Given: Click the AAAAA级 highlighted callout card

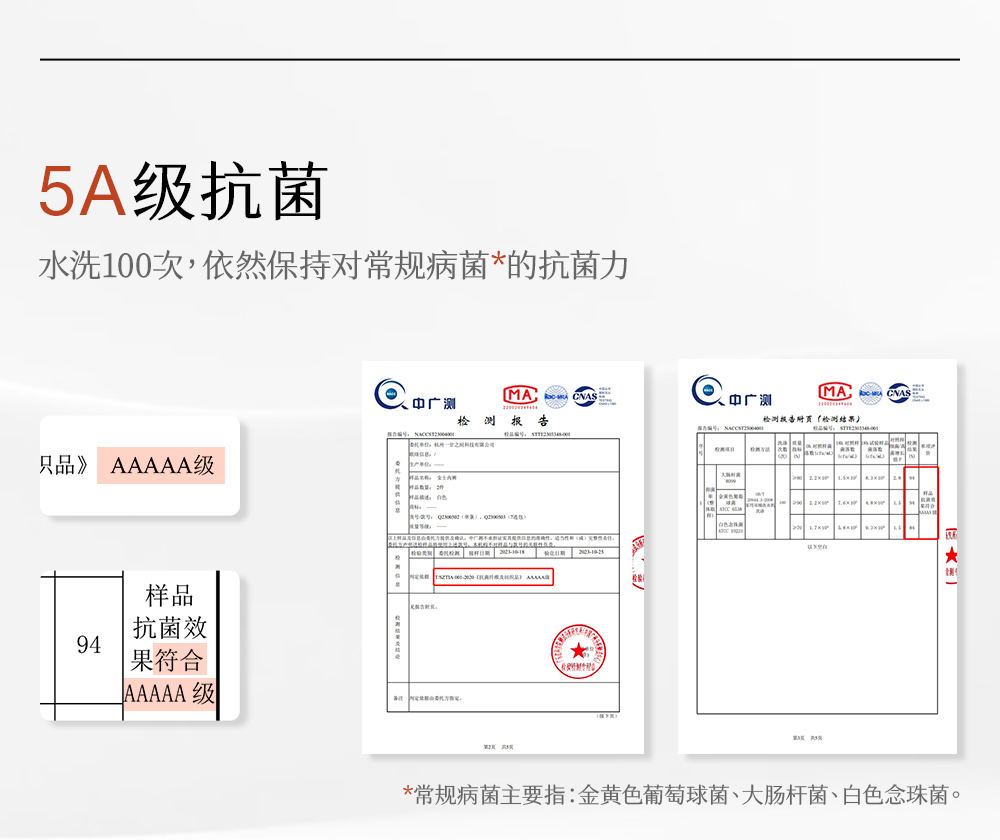Looking at the screenshot, I should tap(140, 466).
